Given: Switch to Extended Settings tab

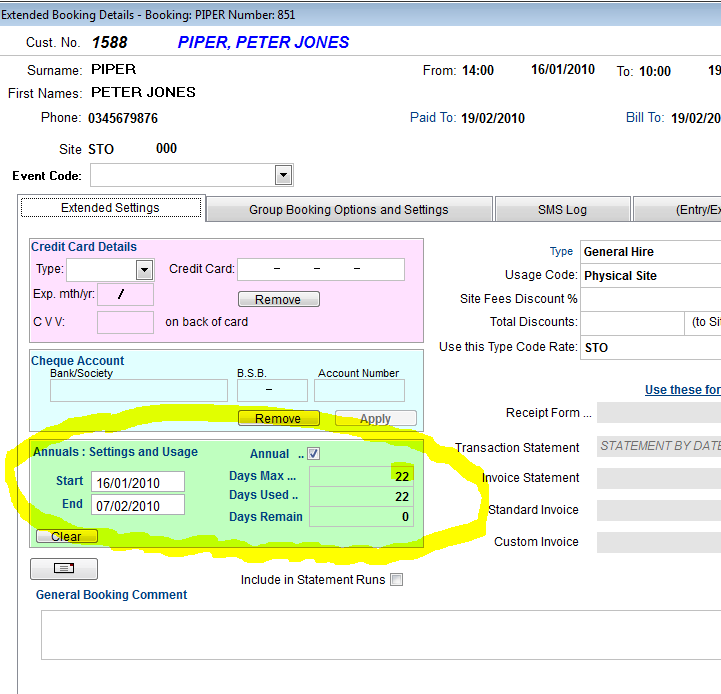Looking at the screenshot, I should 110,208.
